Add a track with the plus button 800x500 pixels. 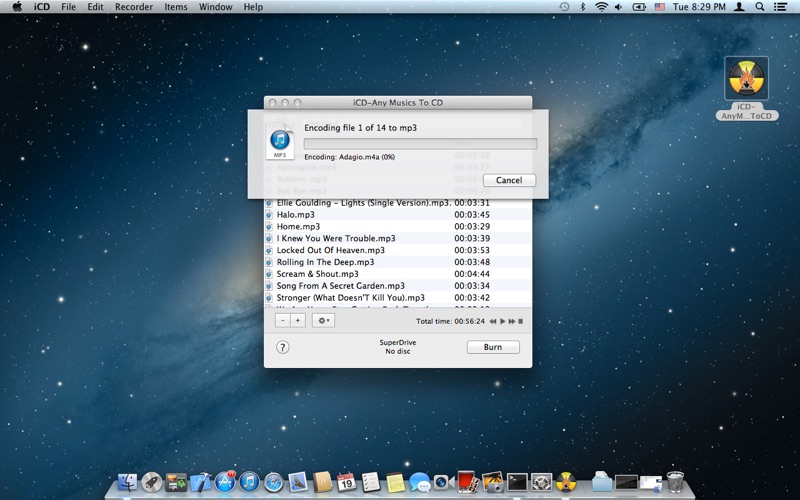pyautogui.click(x=298, y=320)
